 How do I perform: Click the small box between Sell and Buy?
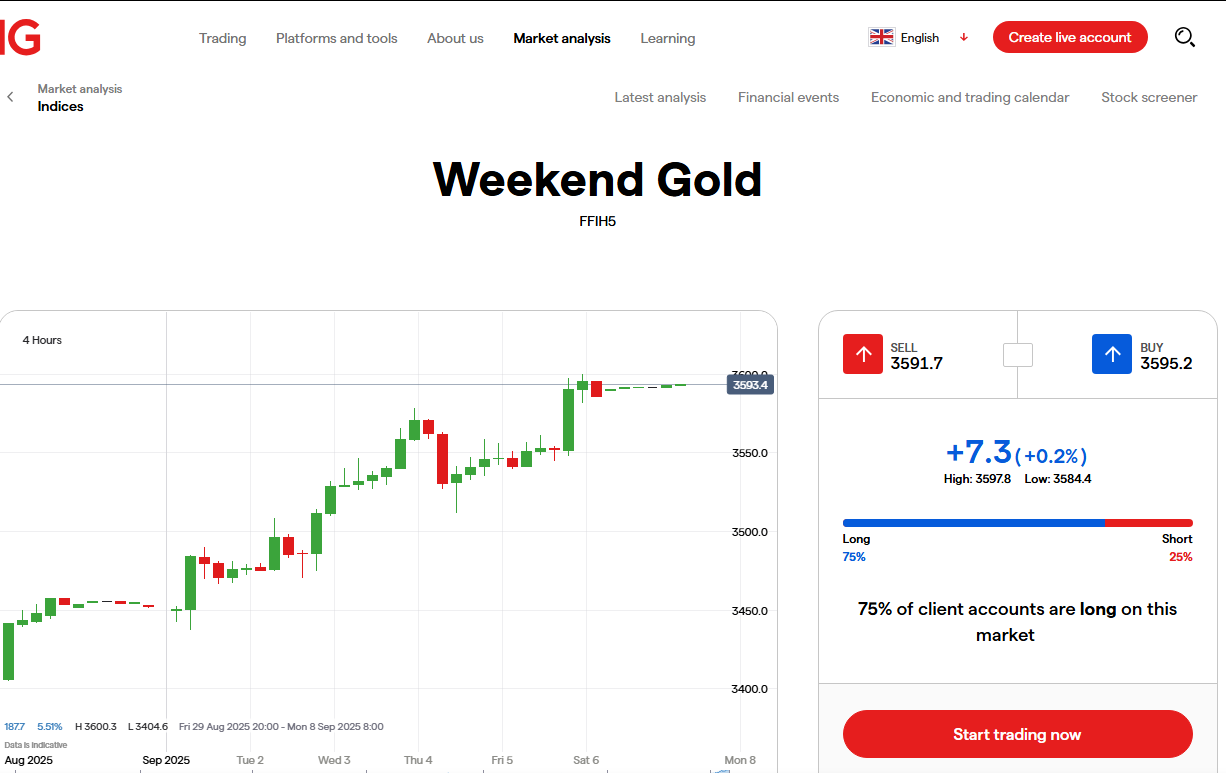click(x=1018, y=355)
